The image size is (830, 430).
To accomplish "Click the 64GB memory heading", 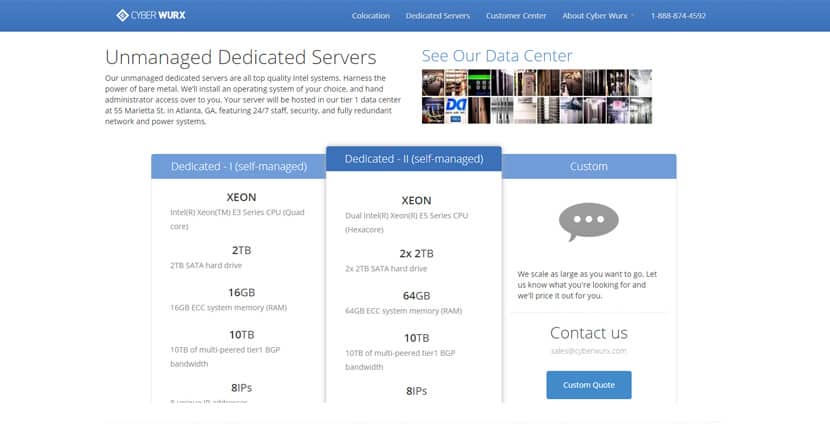I will click(x=417, y=295).
